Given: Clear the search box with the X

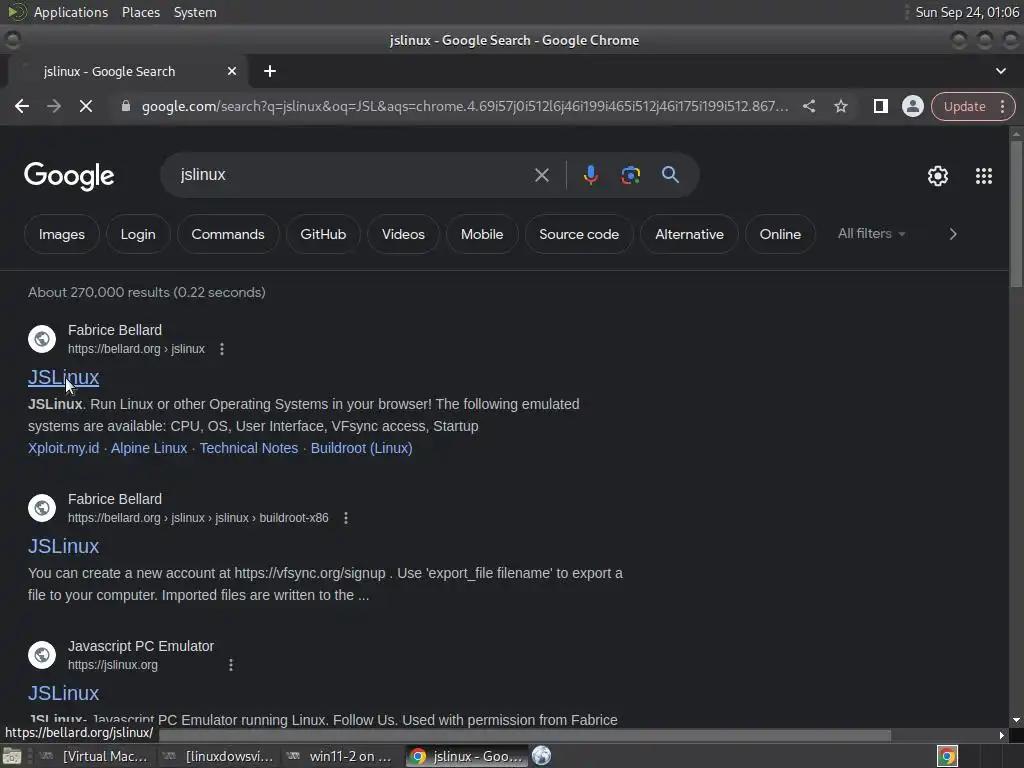Looking at the screenshot, I should coord(541,175).
